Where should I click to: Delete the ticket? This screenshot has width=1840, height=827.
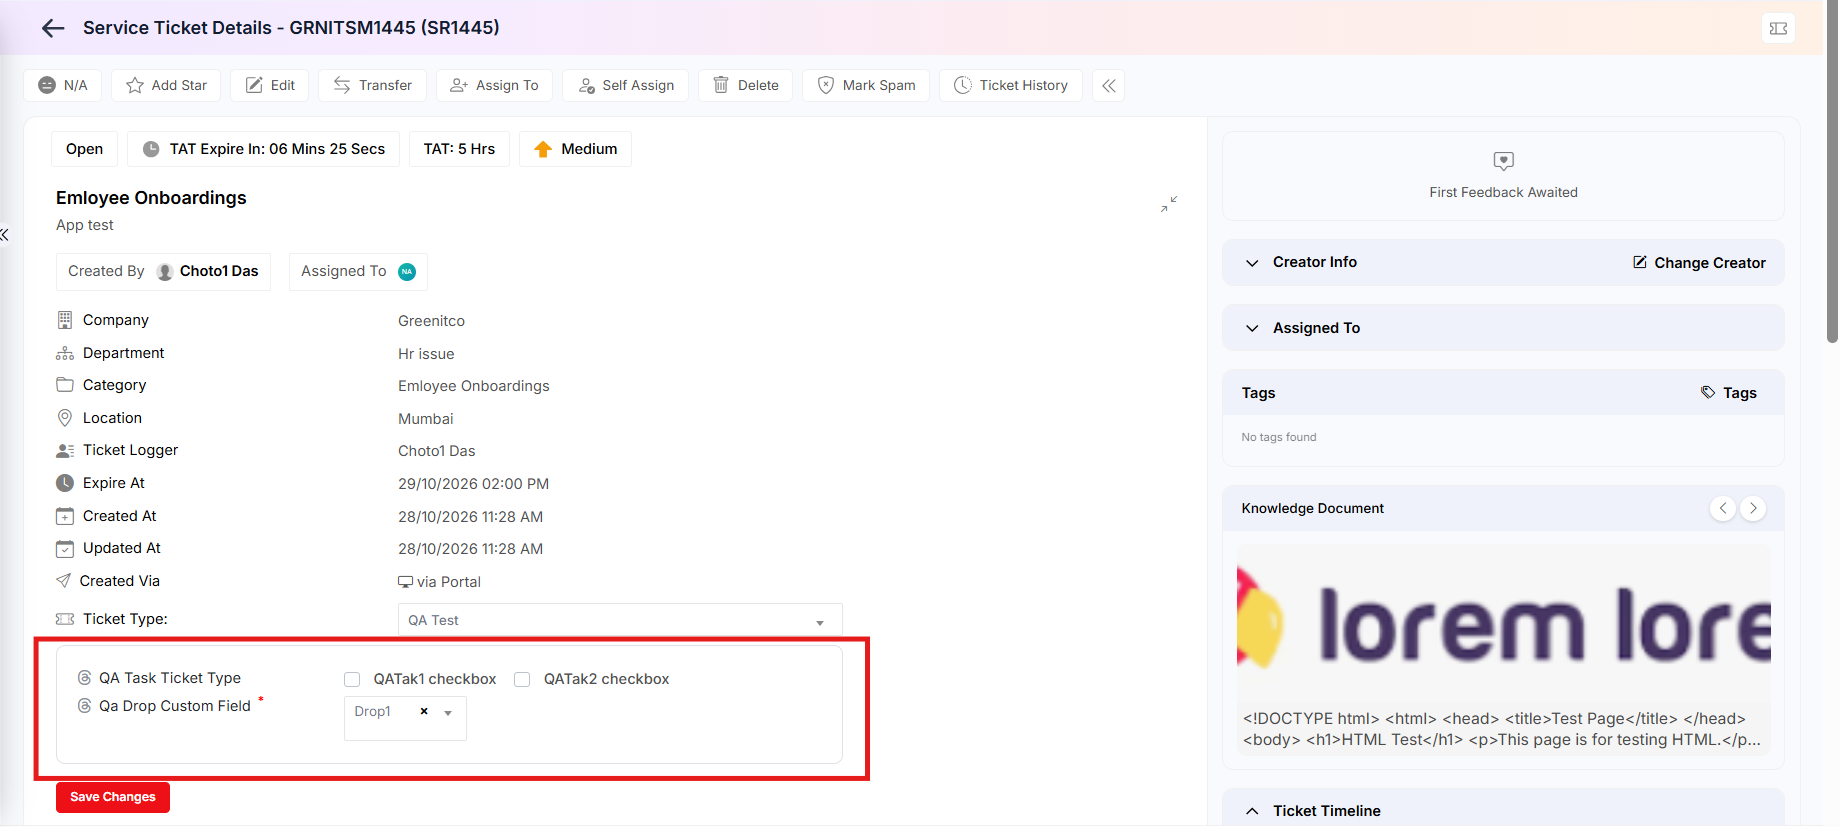coord(745,85)
